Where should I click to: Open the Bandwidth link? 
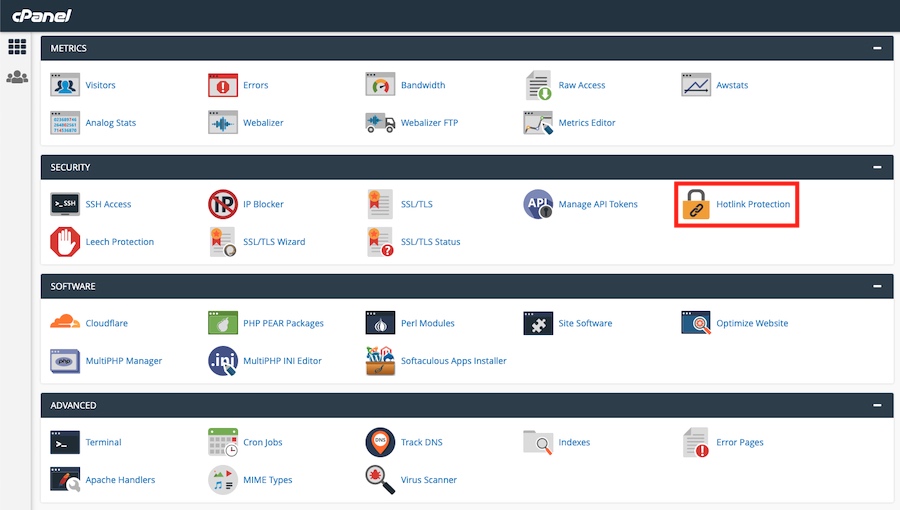[x=423, y=85]
